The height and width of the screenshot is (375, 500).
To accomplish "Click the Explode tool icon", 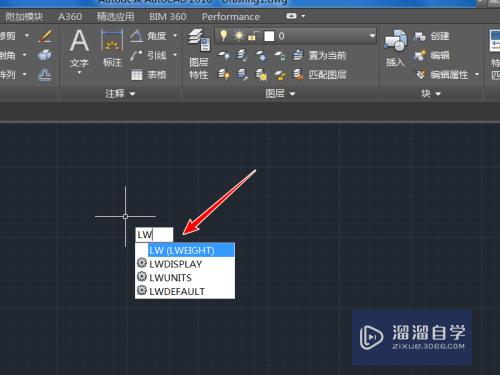I will pos(45,55).
